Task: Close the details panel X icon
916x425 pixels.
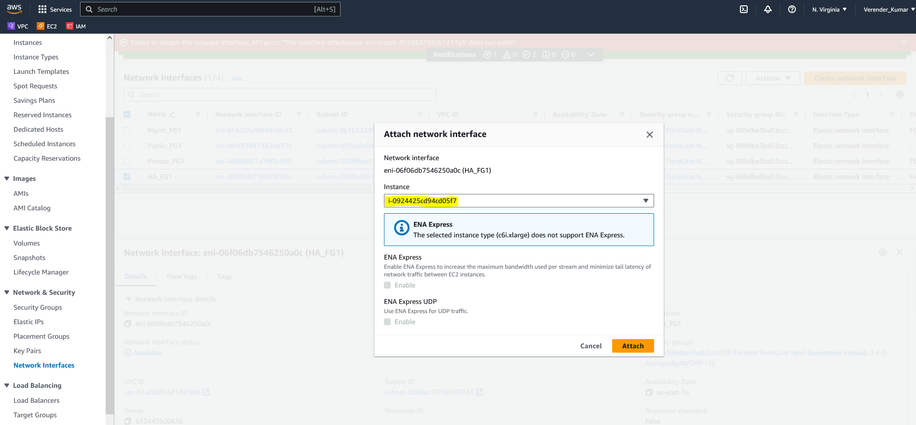Action: point(900,252)
